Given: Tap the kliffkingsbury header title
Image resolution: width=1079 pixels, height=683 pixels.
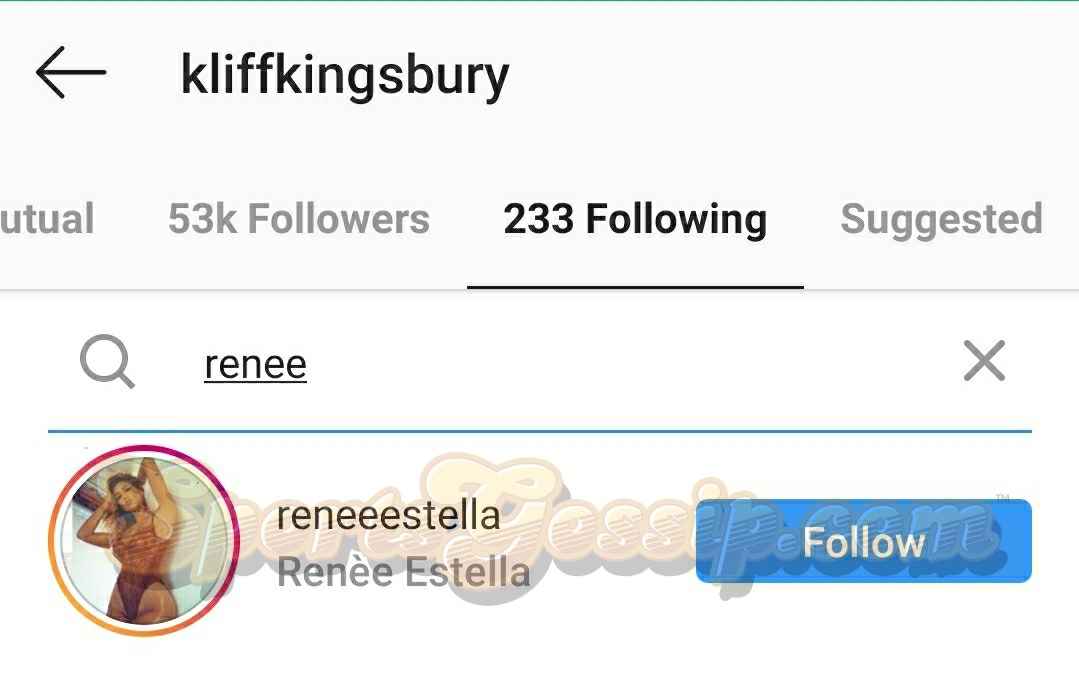Looking at the screenshot, I should click(x=344, y=75).
